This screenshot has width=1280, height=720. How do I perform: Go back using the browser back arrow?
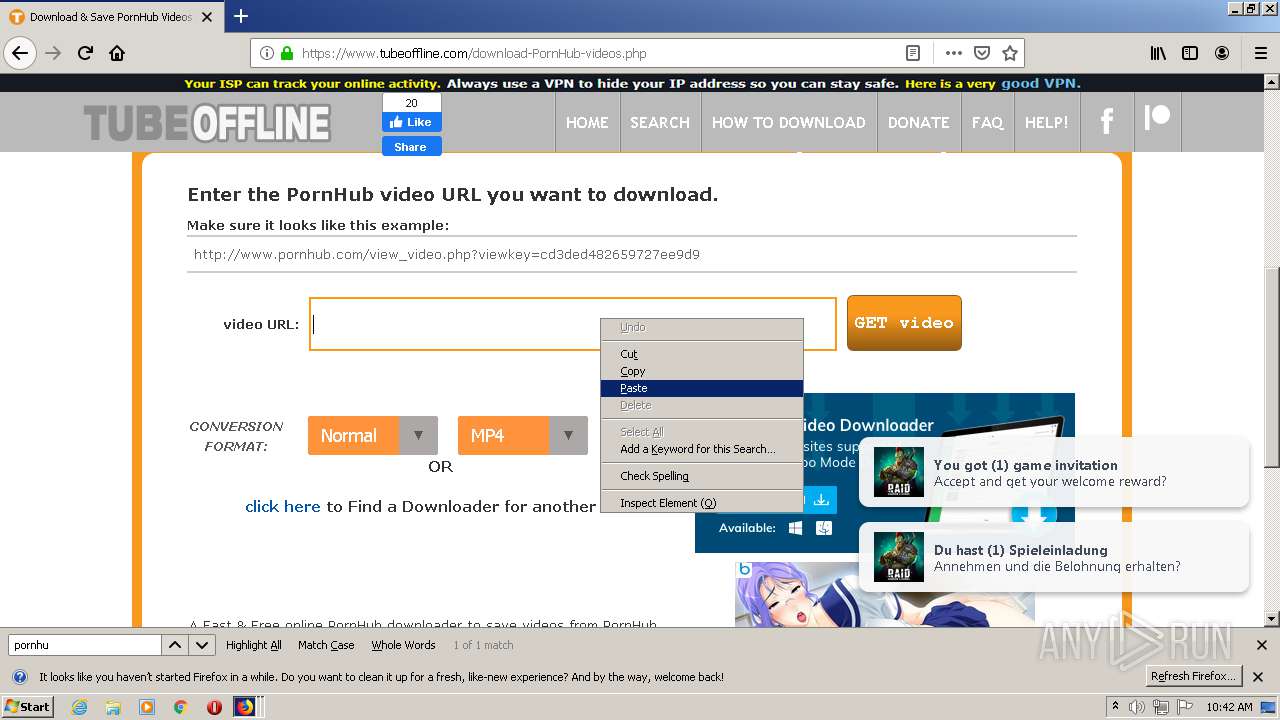[20, 53]
